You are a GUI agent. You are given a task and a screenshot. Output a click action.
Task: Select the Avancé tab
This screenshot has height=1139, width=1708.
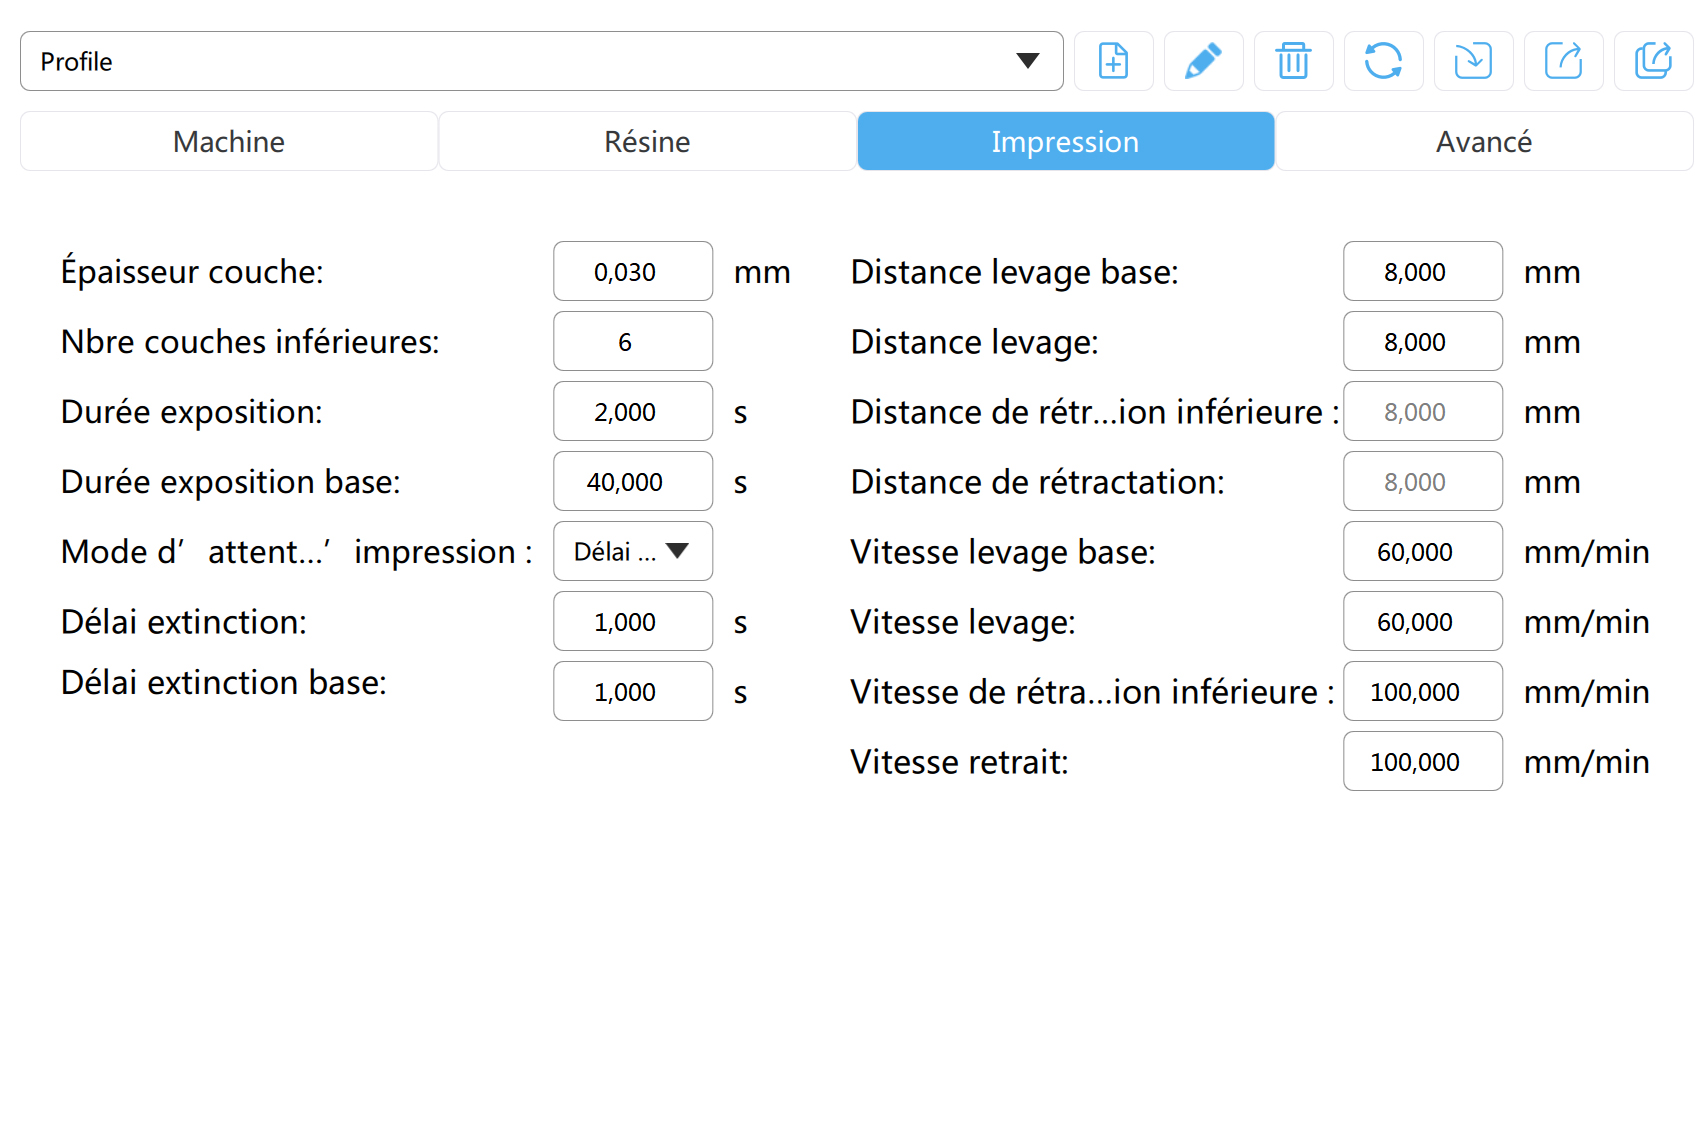tap(1484, 141)
